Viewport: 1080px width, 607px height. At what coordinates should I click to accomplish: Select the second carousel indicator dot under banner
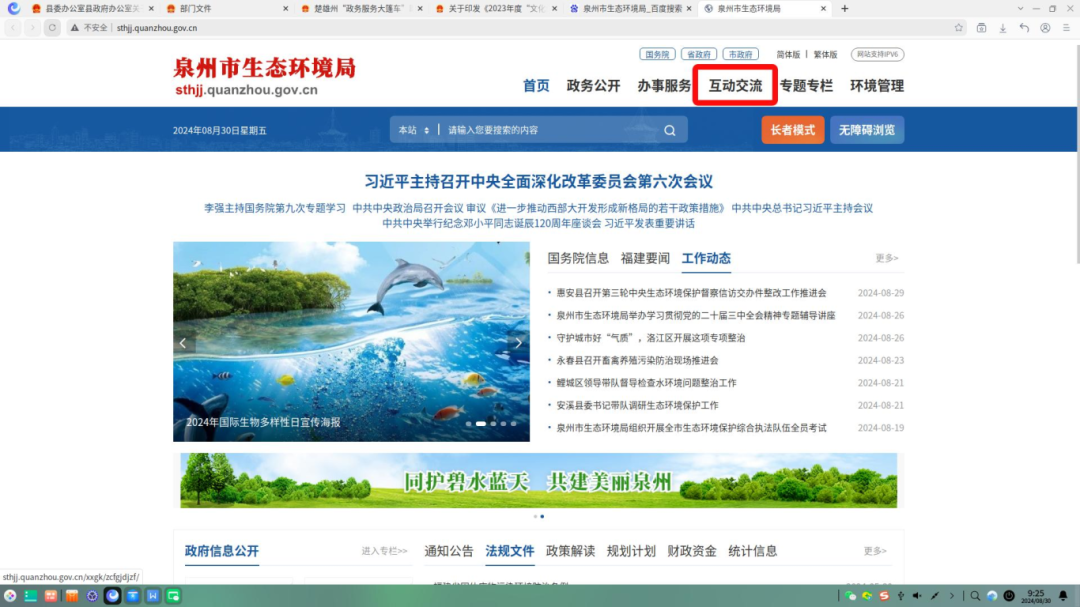542,517
